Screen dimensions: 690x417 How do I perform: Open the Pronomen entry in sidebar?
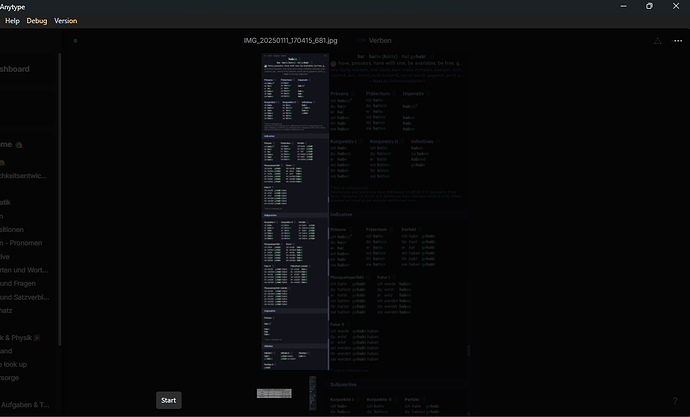(x=21, y=243)
